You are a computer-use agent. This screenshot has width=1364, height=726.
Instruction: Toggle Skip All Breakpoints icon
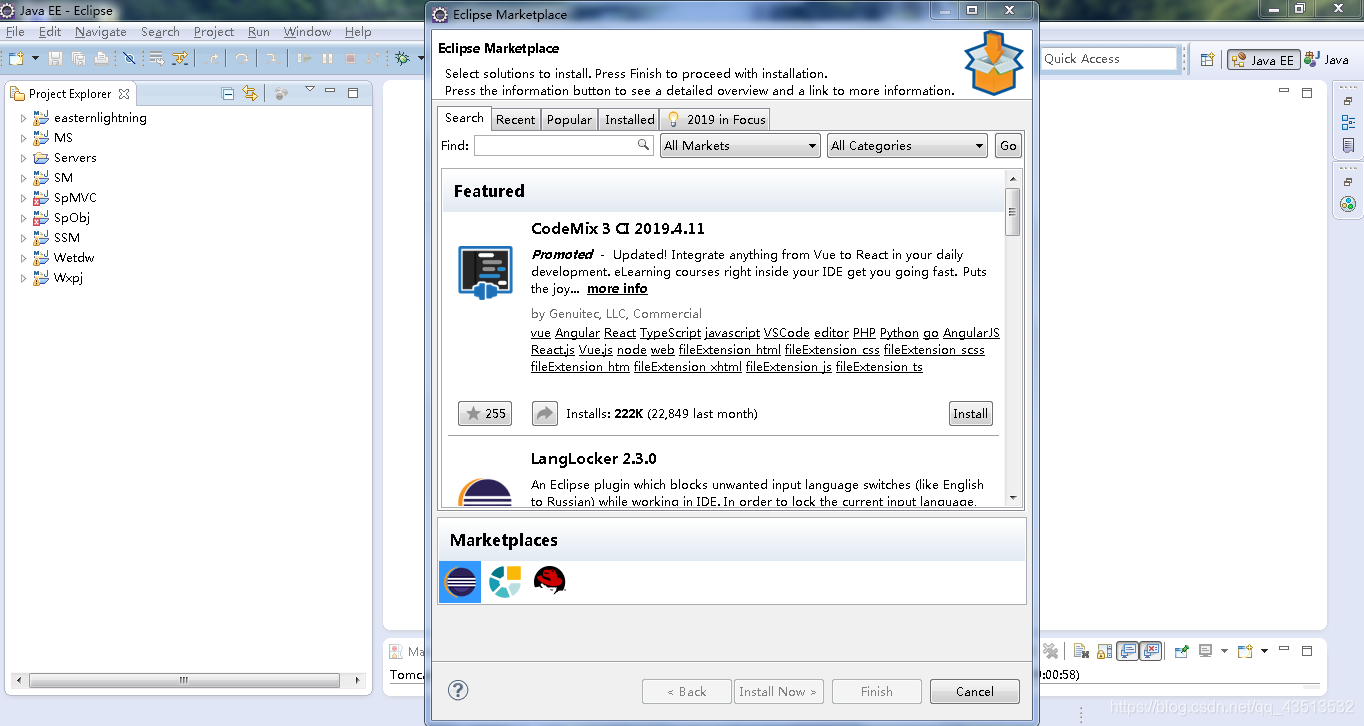click(x=129, y=59)
